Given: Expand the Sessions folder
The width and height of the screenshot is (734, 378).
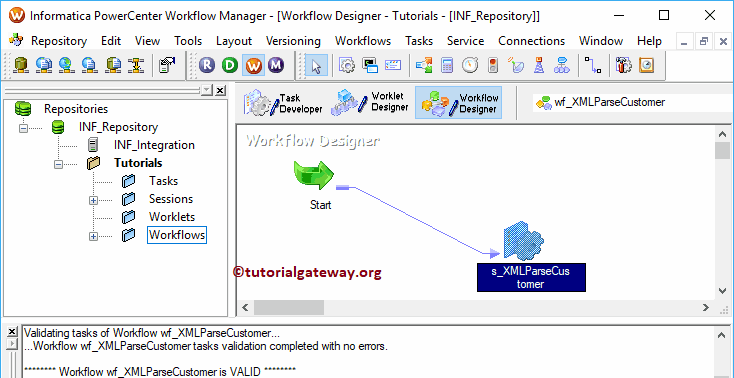Looking at the screenshot, I should click(x=93, y=200).
